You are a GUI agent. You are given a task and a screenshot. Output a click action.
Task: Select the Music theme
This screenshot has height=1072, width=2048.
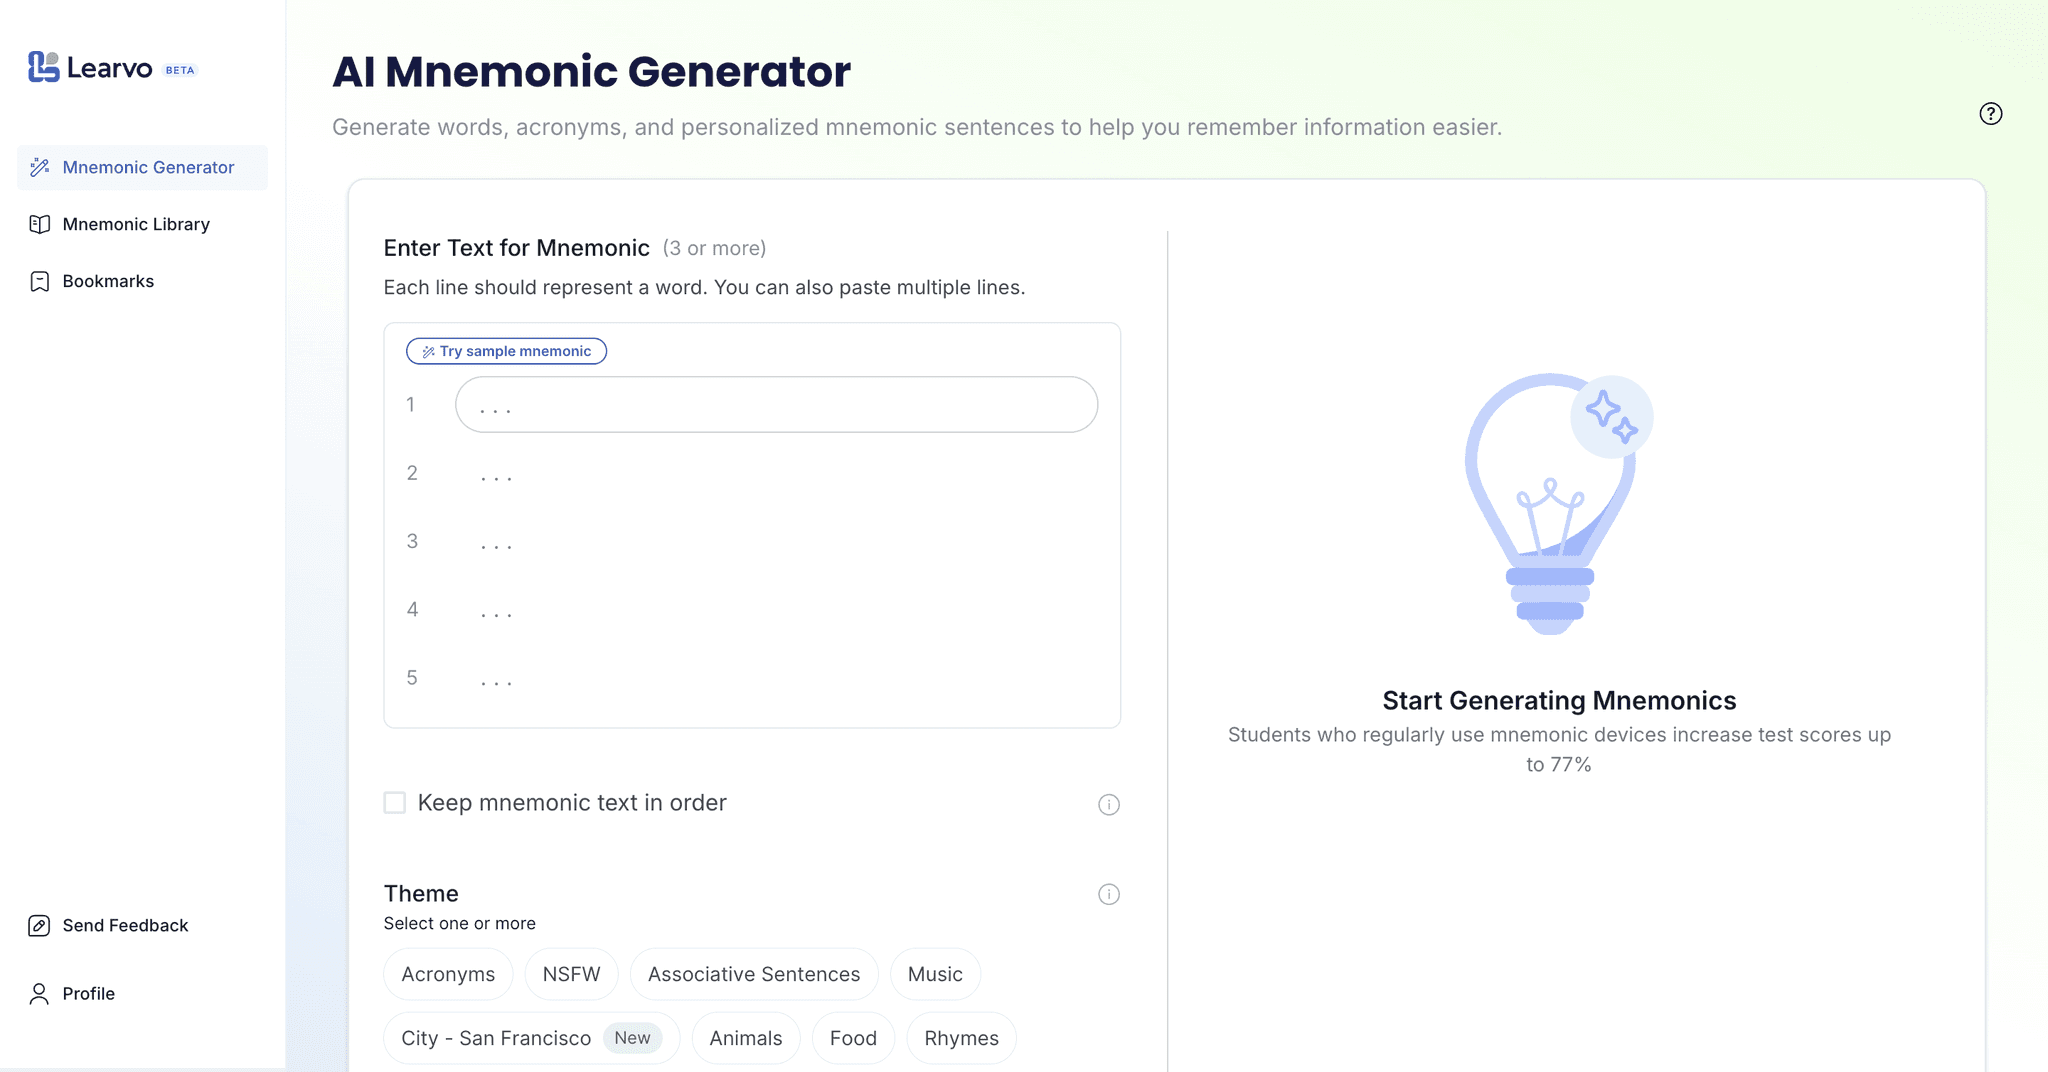[934, 973]
